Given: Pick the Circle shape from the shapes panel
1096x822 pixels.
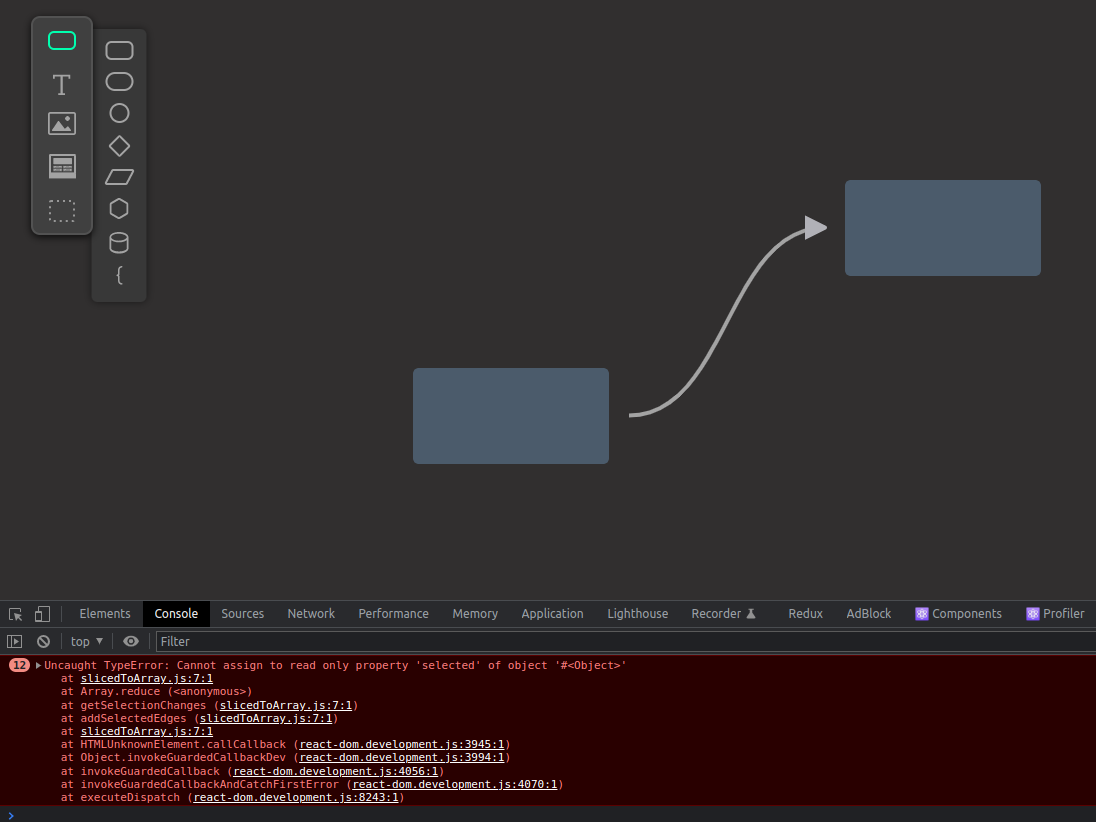Looking at the screenshot, I should tap(119, 113).
